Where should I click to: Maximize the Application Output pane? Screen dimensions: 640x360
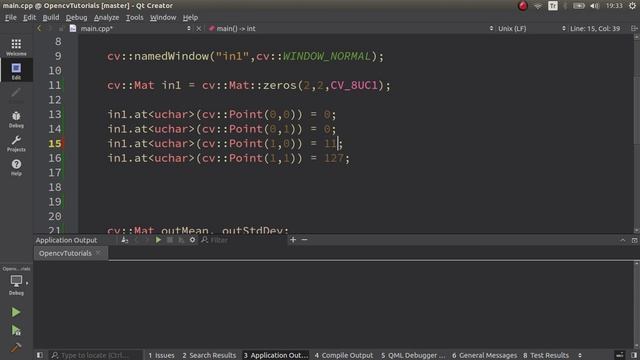click(x=634, y=240)
